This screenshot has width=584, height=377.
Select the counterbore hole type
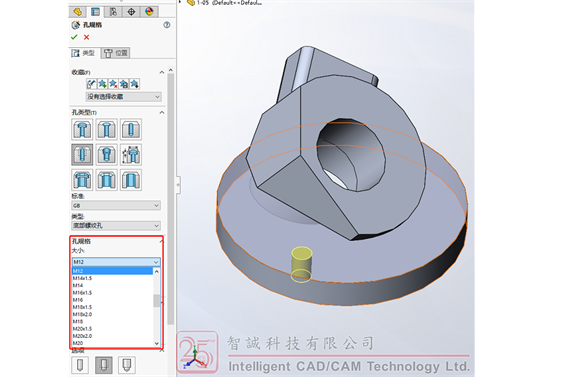(x=82, y=130)
